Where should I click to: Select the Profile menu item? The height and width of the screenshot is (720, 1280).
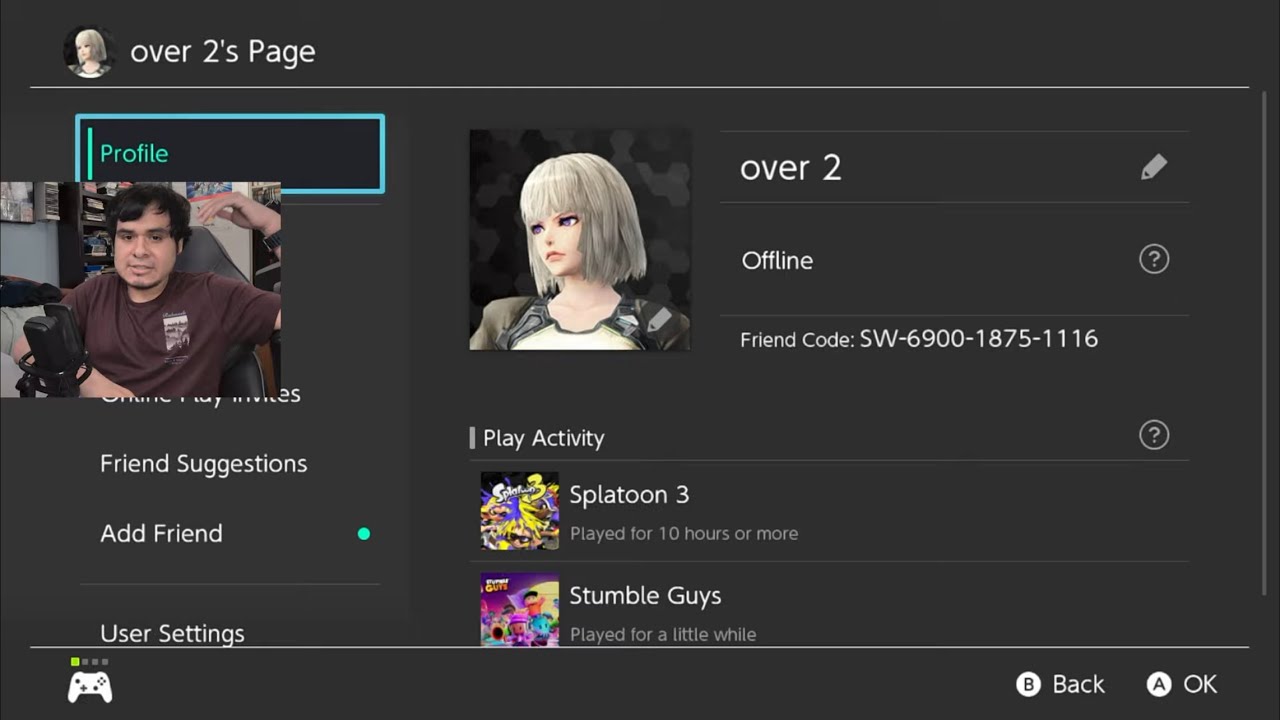[x=230, y=154]
